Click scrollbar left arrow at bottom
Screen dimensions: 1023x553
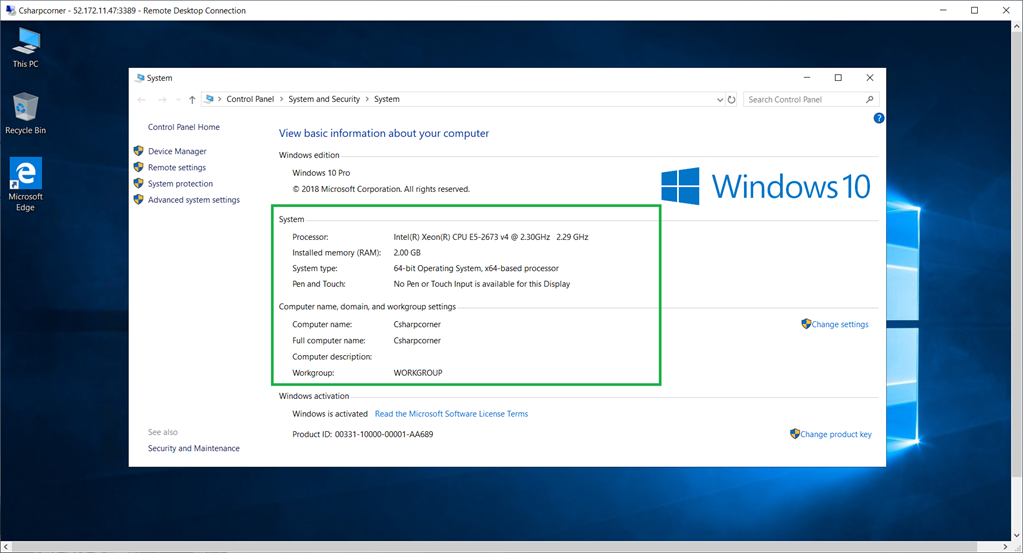tap(6, 546)
